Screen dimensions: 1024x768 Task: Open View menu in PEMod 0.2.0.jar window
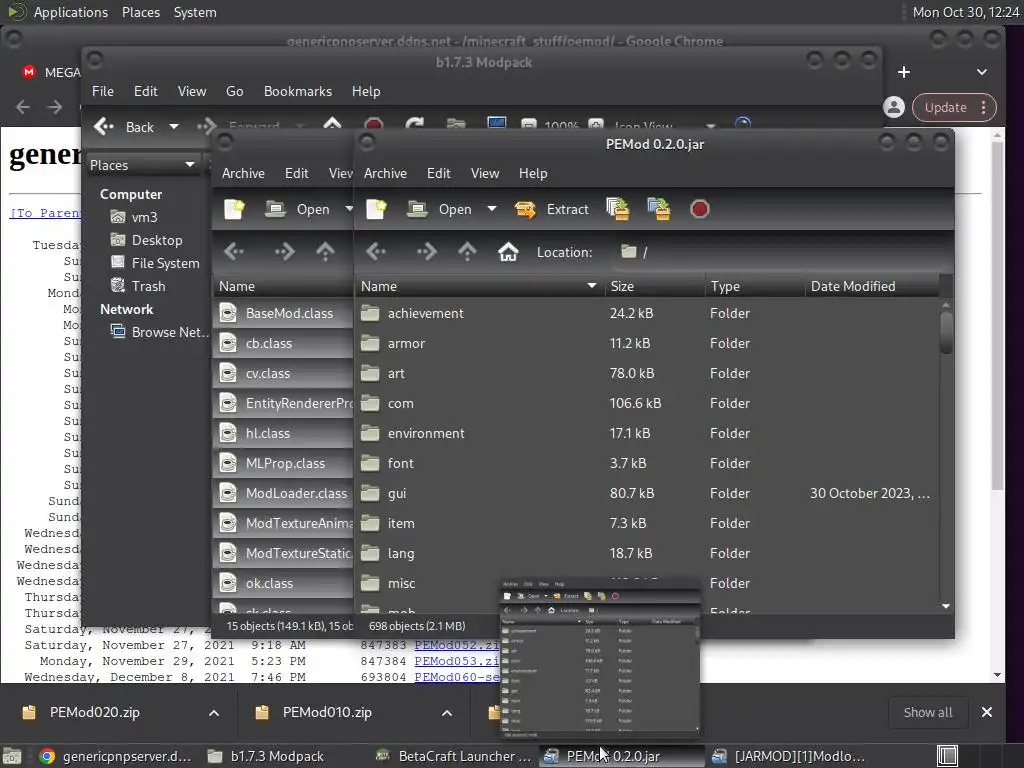(x=485, y=173)
